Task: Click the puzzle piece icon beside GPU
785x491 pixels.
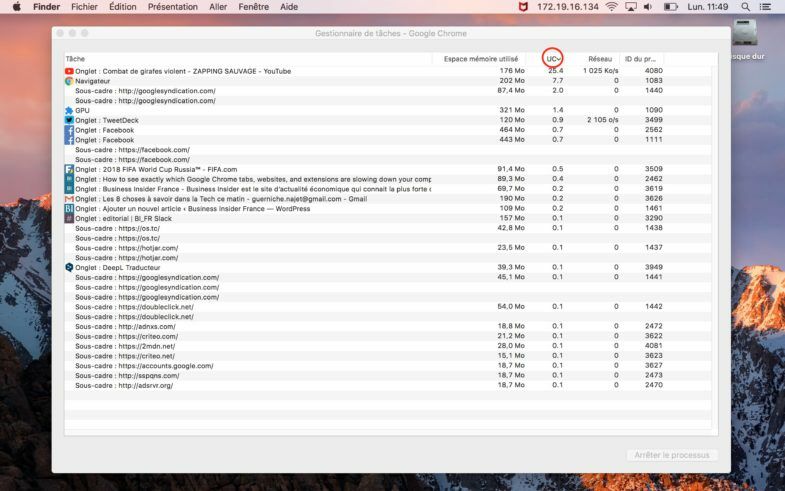Action: (x=69, y=111)
